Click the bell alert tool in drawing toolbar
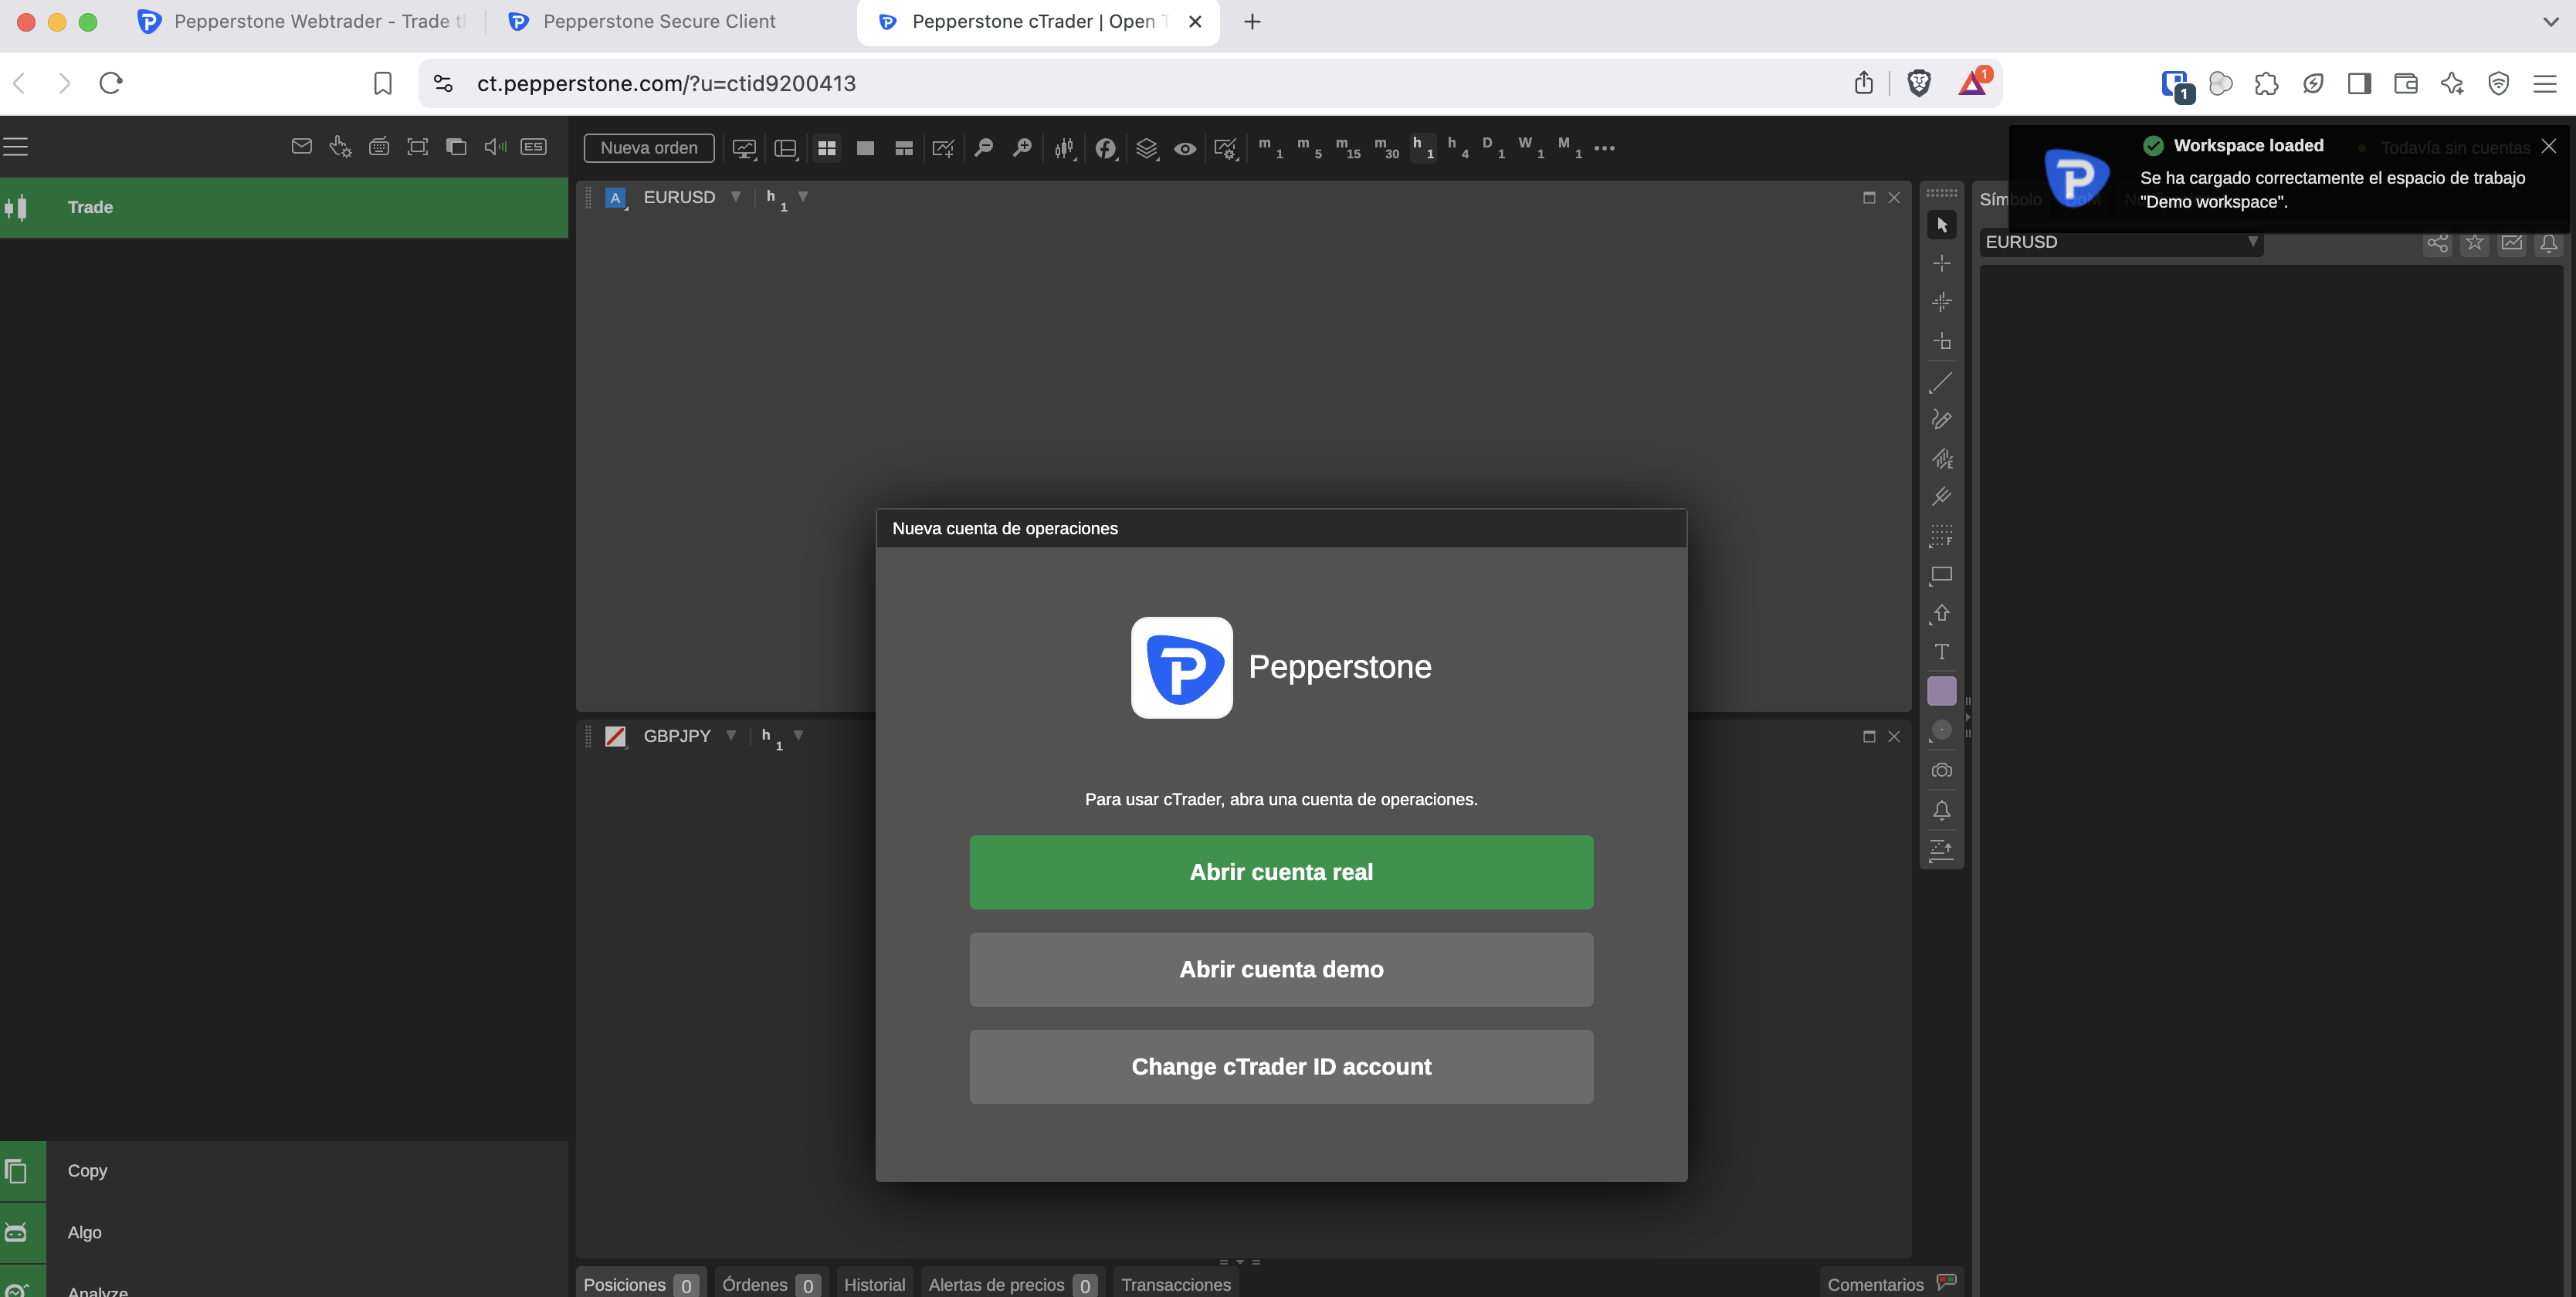Image resolution: width=2576 pixels, height=1297 pixels. (x=1941, y=810)
